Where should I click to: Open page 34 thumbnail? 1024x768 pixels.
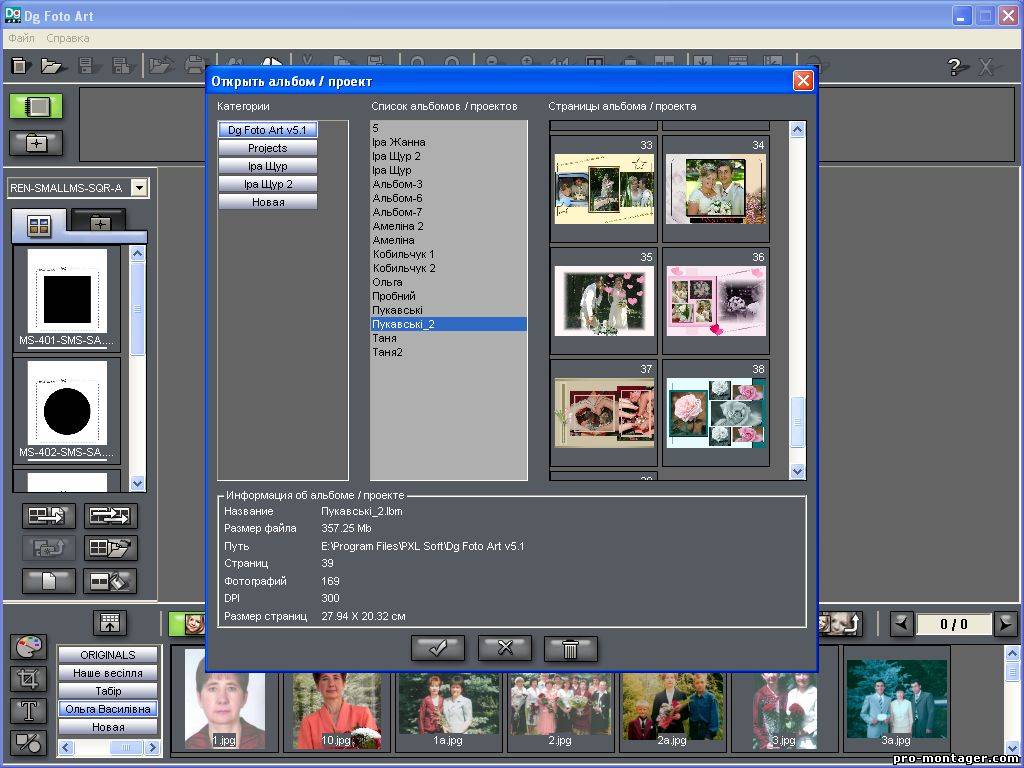pyautogui.click(x=716, y=189)
